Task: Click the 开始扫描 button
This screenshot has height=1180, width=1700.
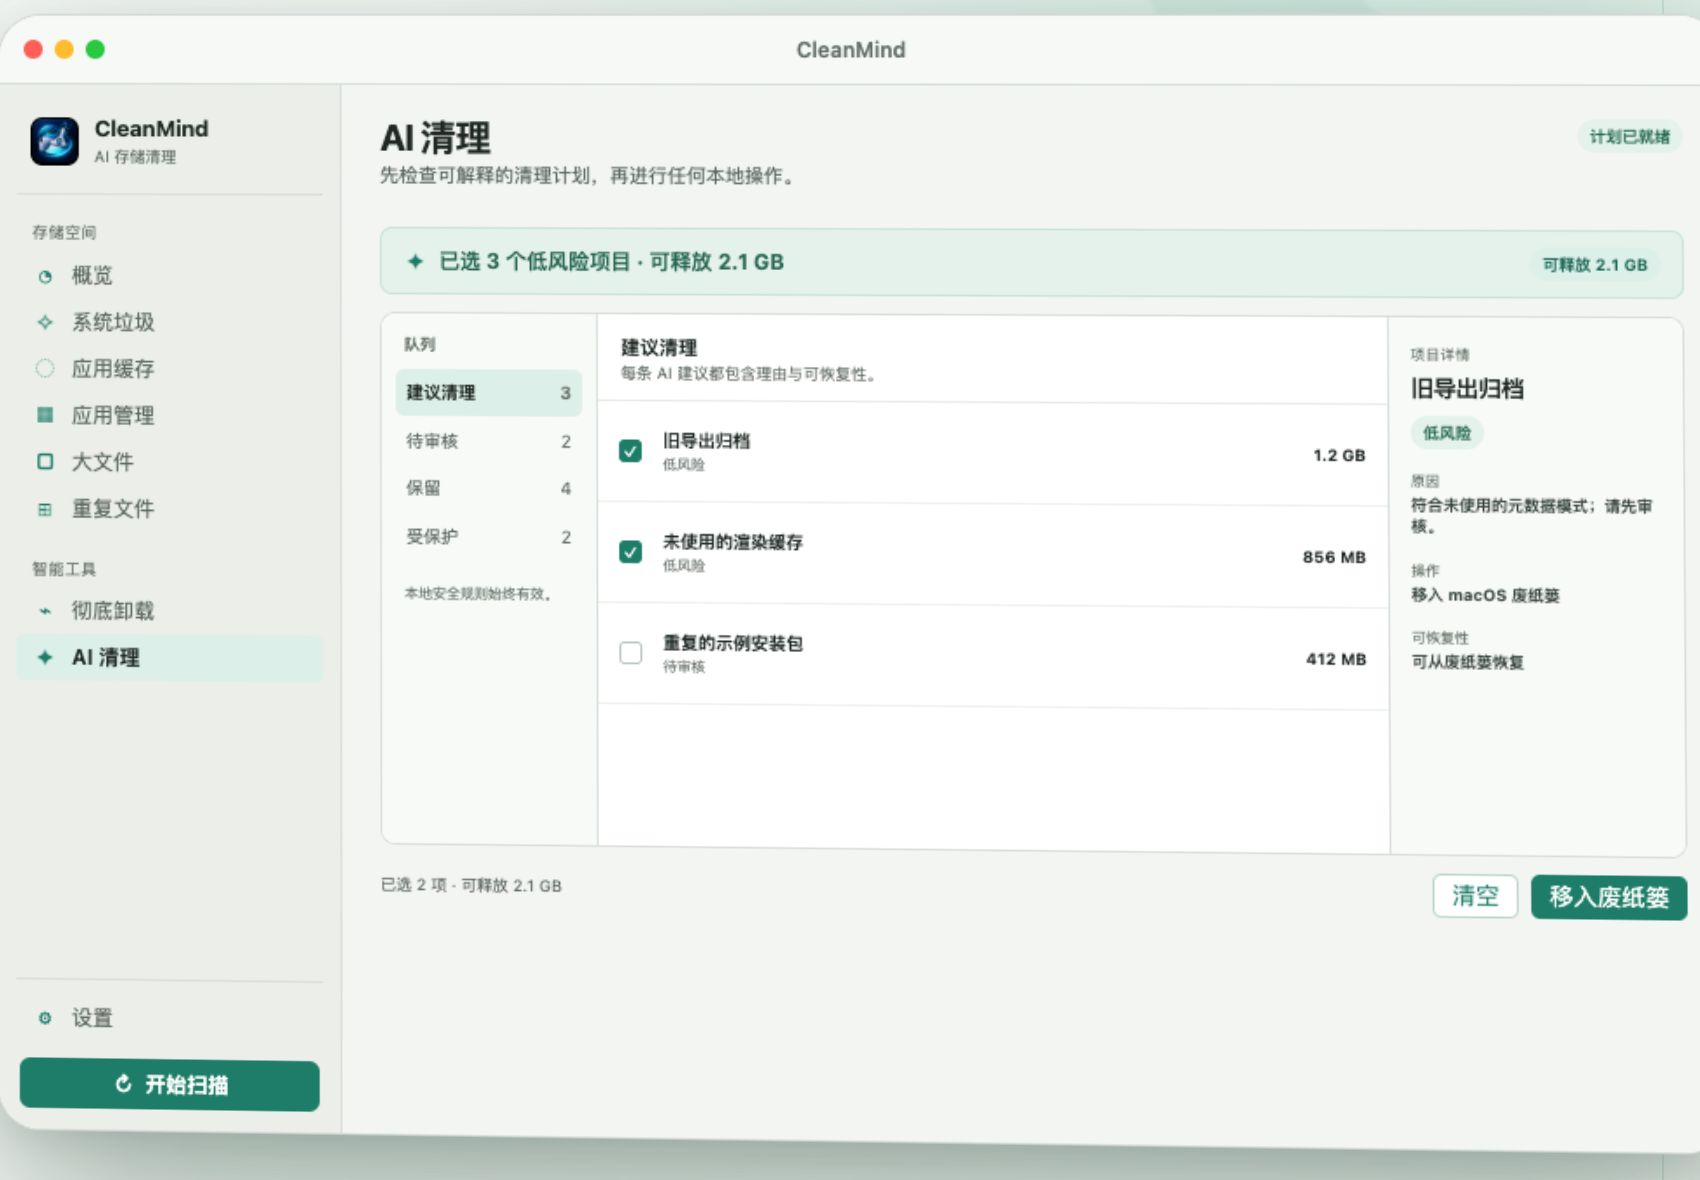Action: 170,1085
